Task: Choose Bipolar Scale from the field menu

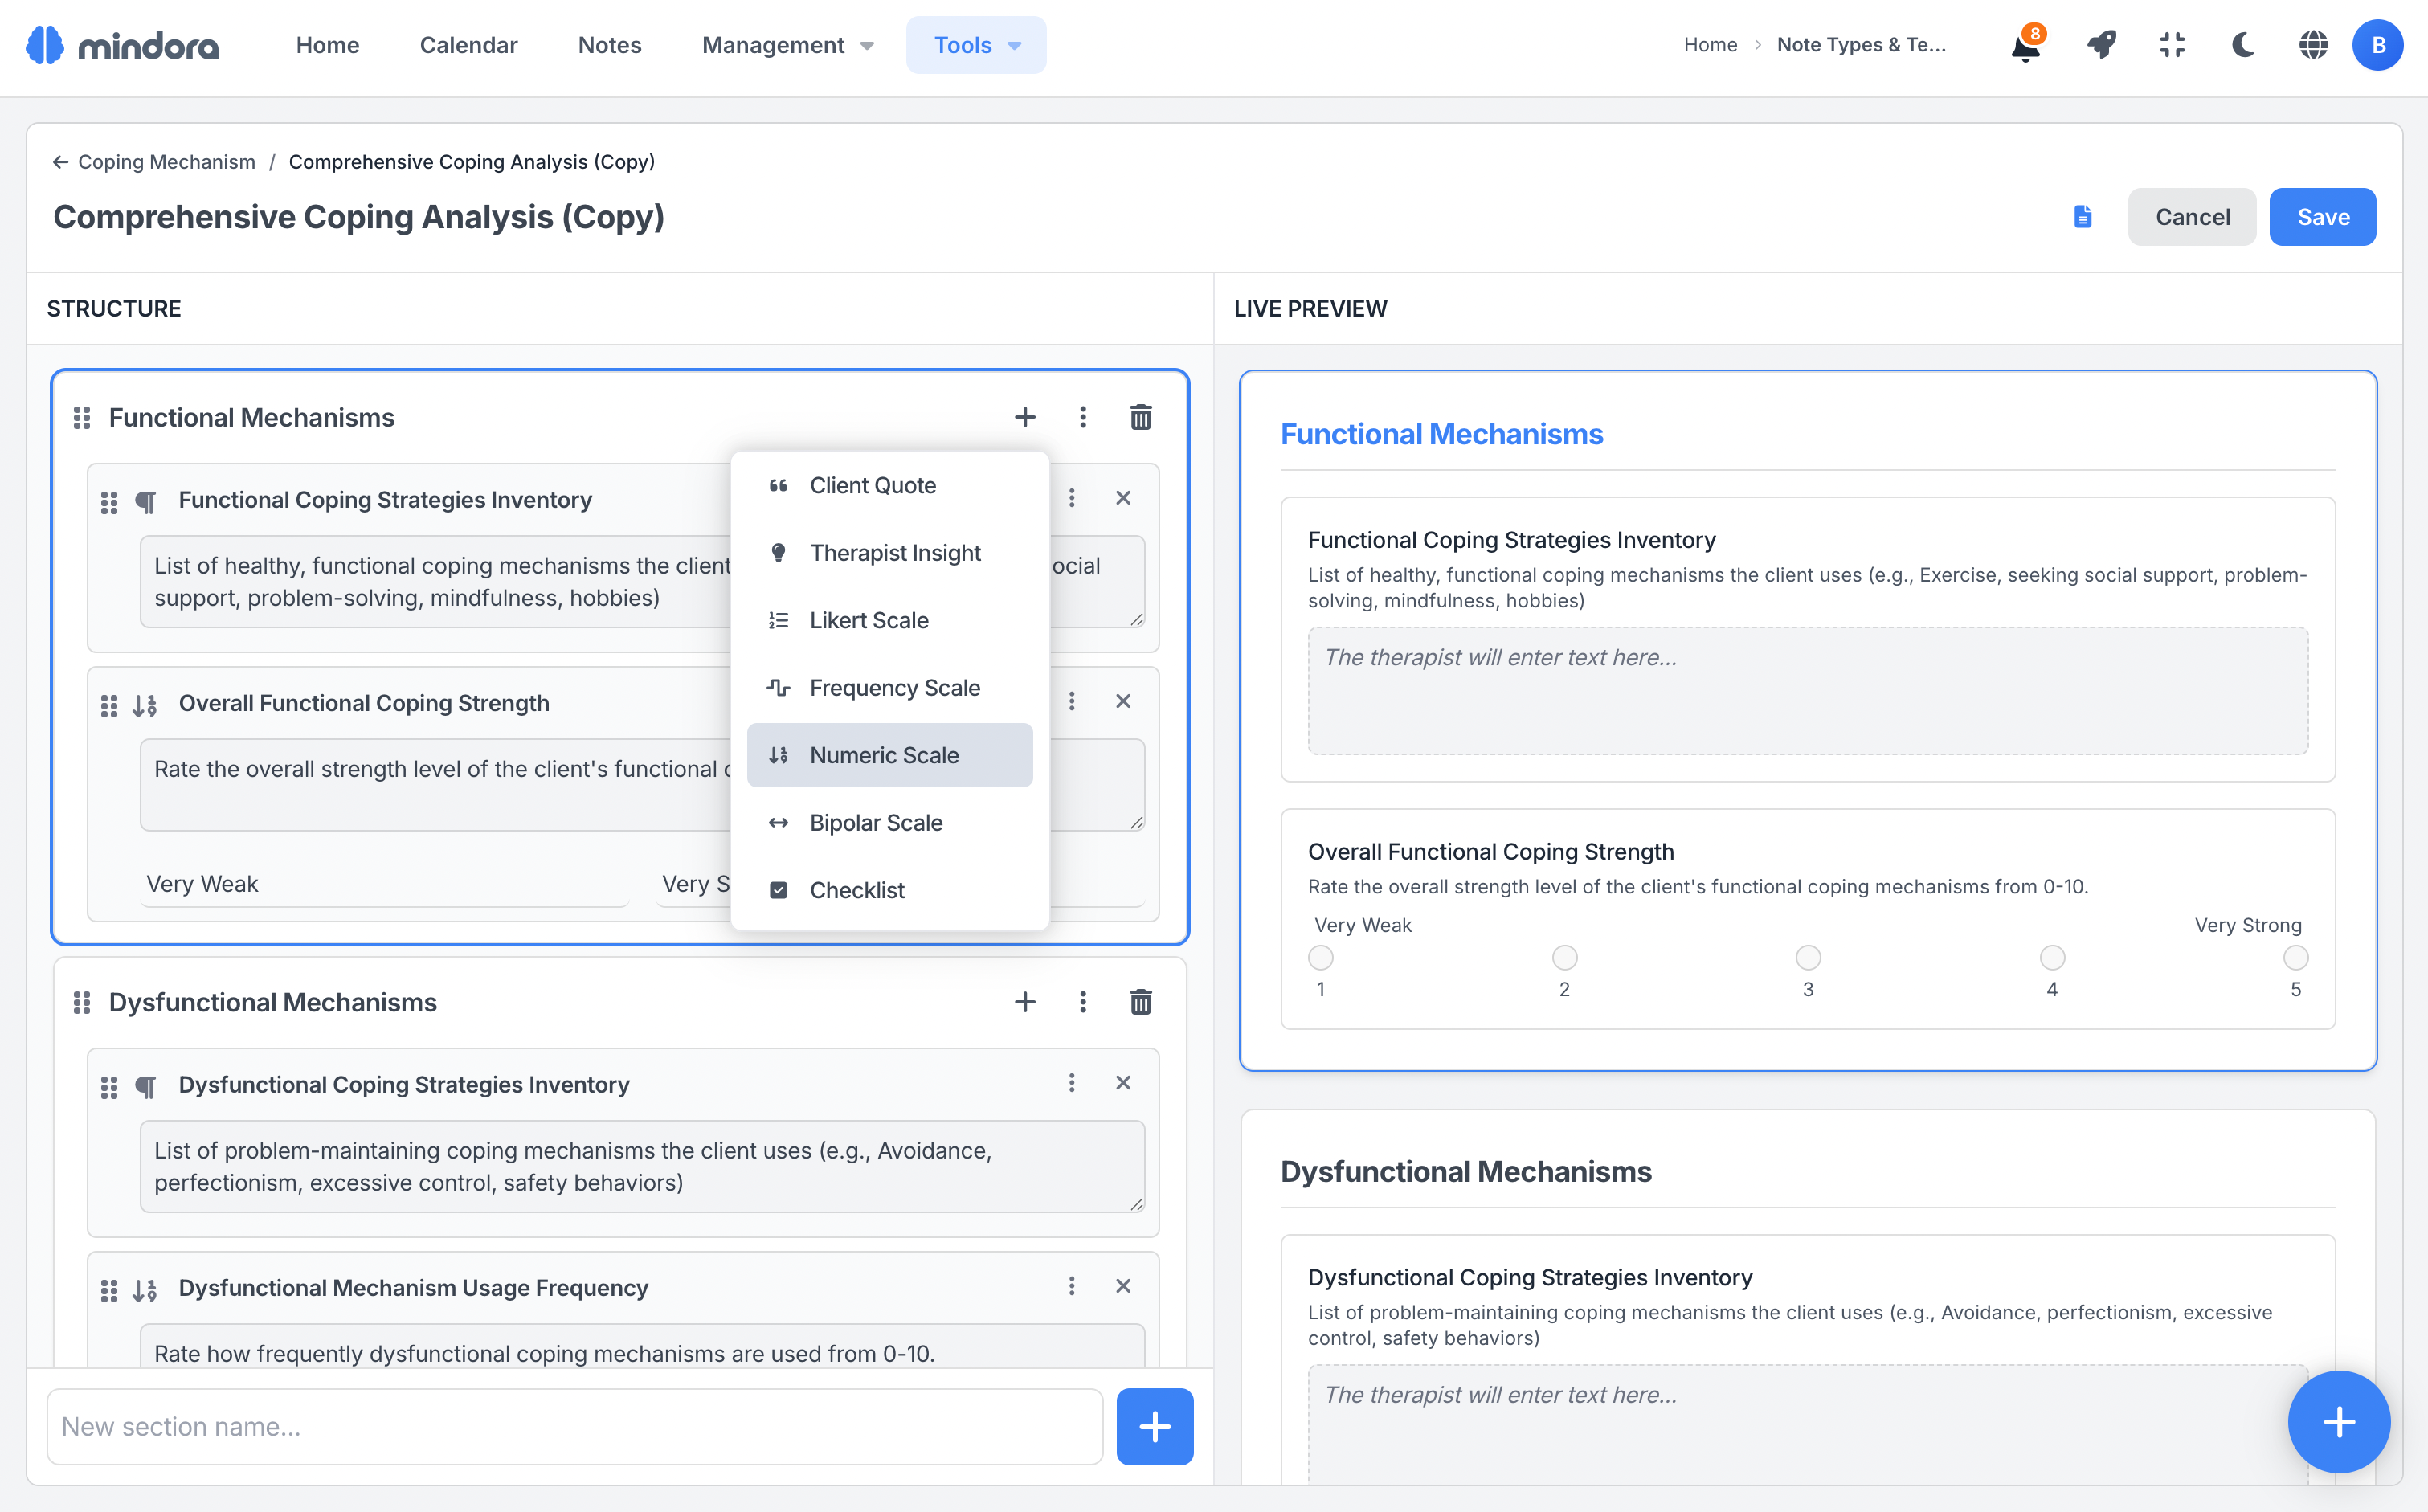Action: [890, 823]
